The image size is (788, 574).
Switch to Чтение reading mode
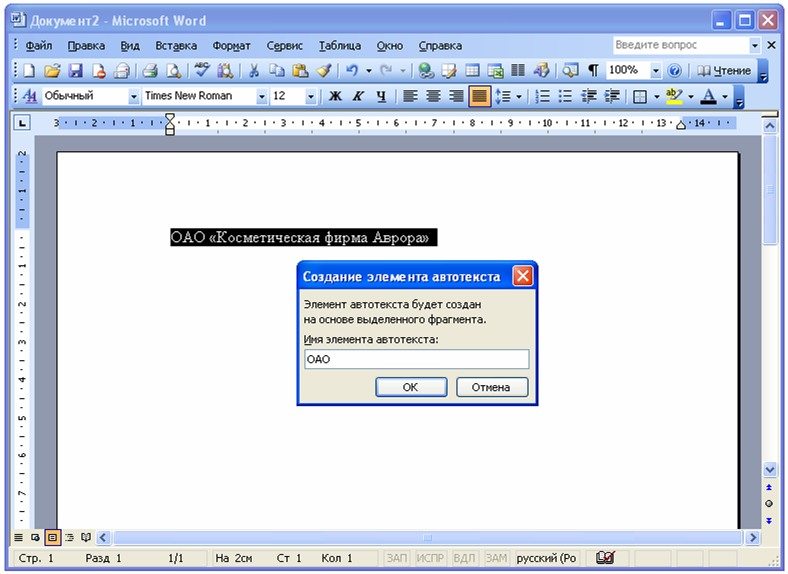pyautogui.click(x=724, y=71)
